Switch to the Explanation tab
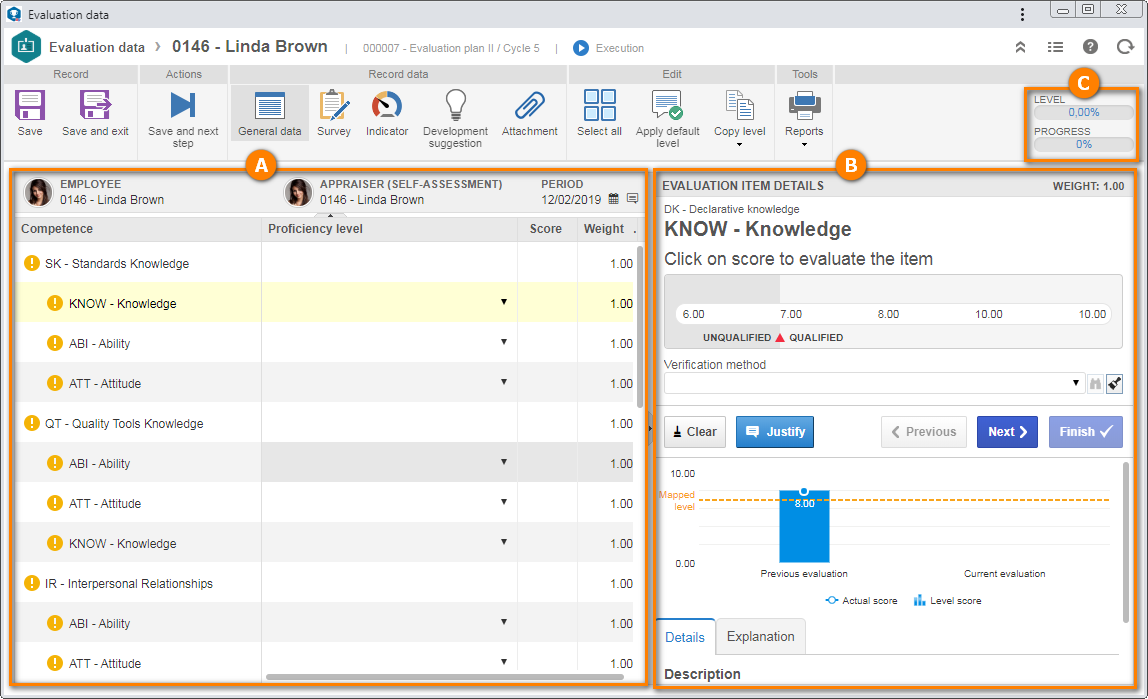 click(x=761, y=637)
